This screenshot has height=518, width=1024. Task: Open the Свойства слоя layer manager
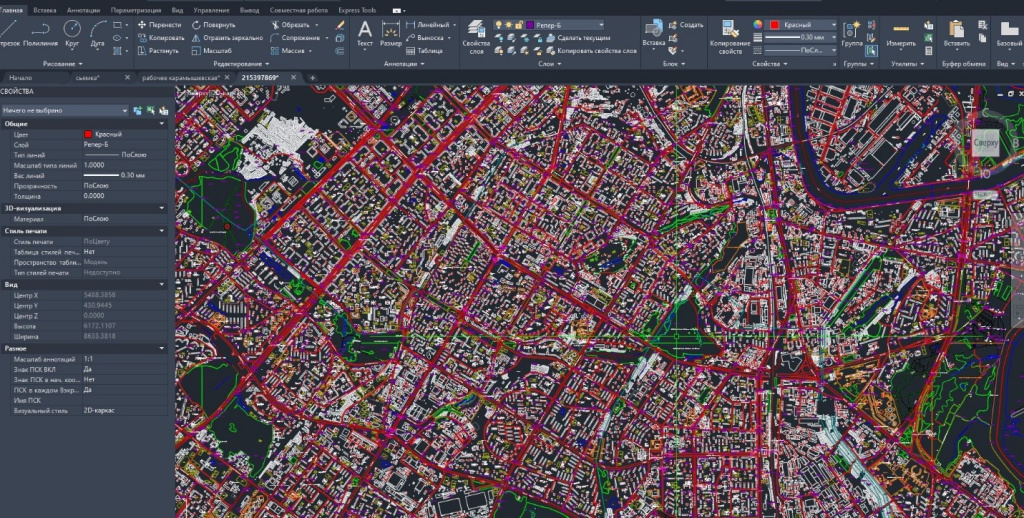point(476,37)
